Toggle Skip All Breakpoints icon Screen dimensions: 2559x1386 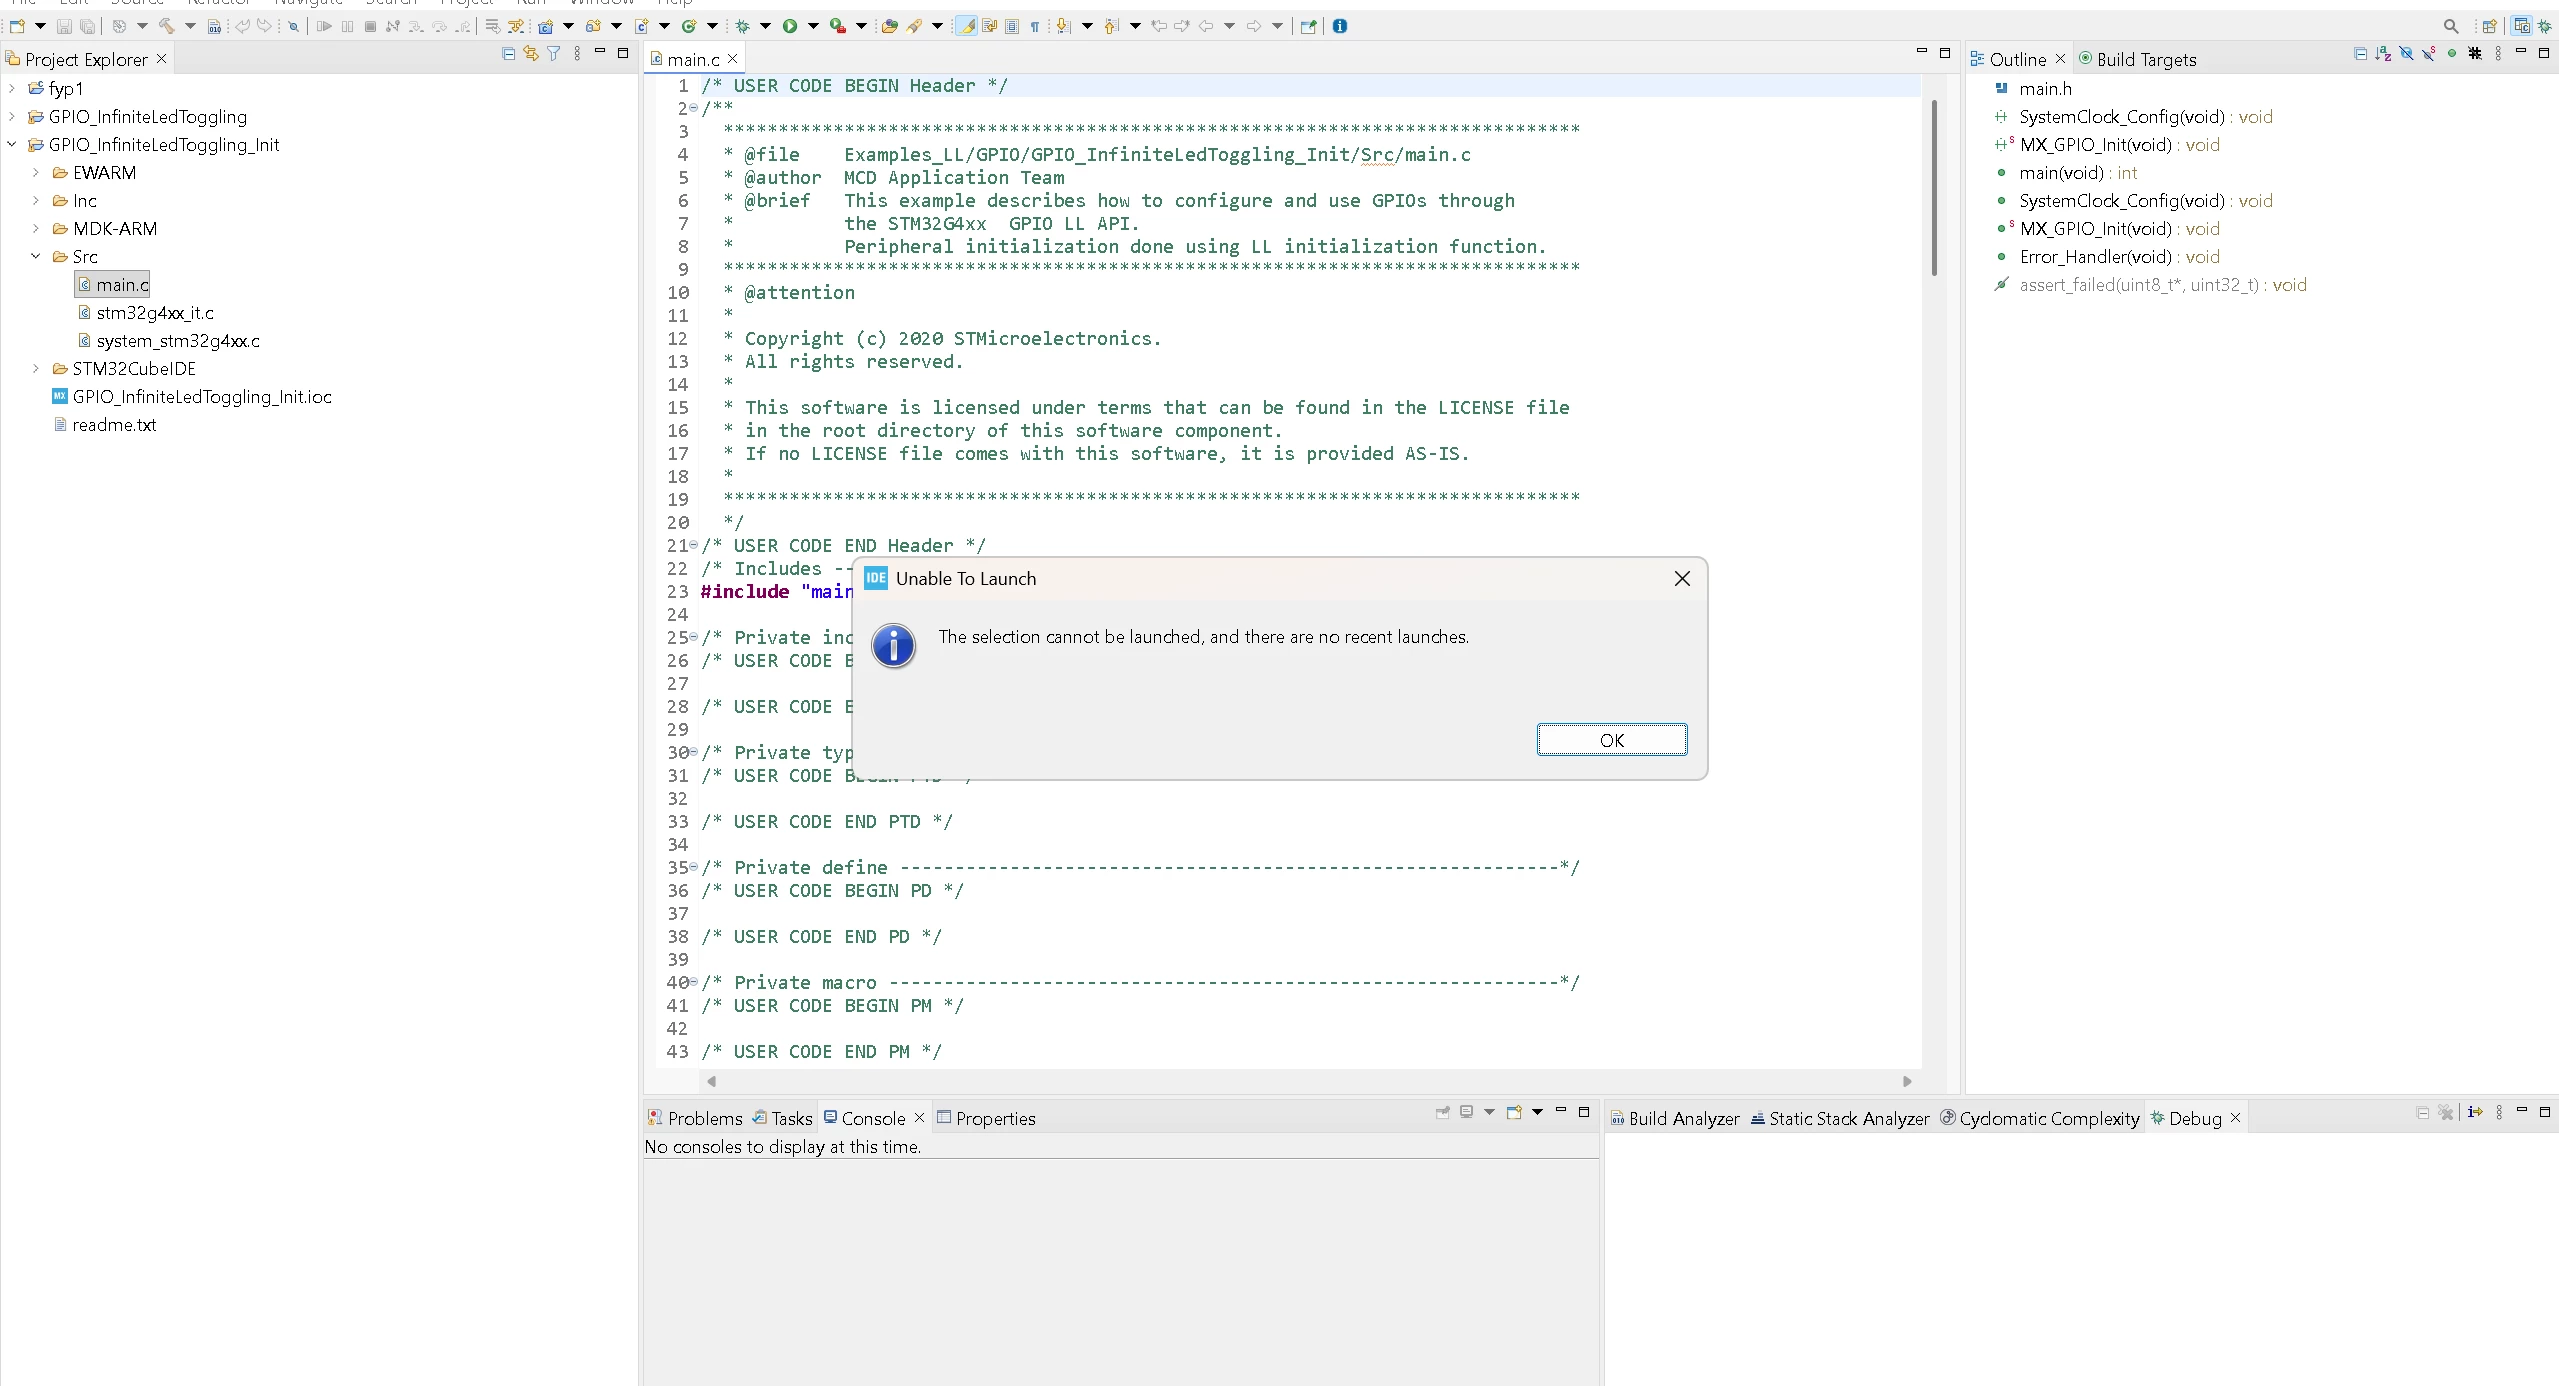tap(293, 26)
